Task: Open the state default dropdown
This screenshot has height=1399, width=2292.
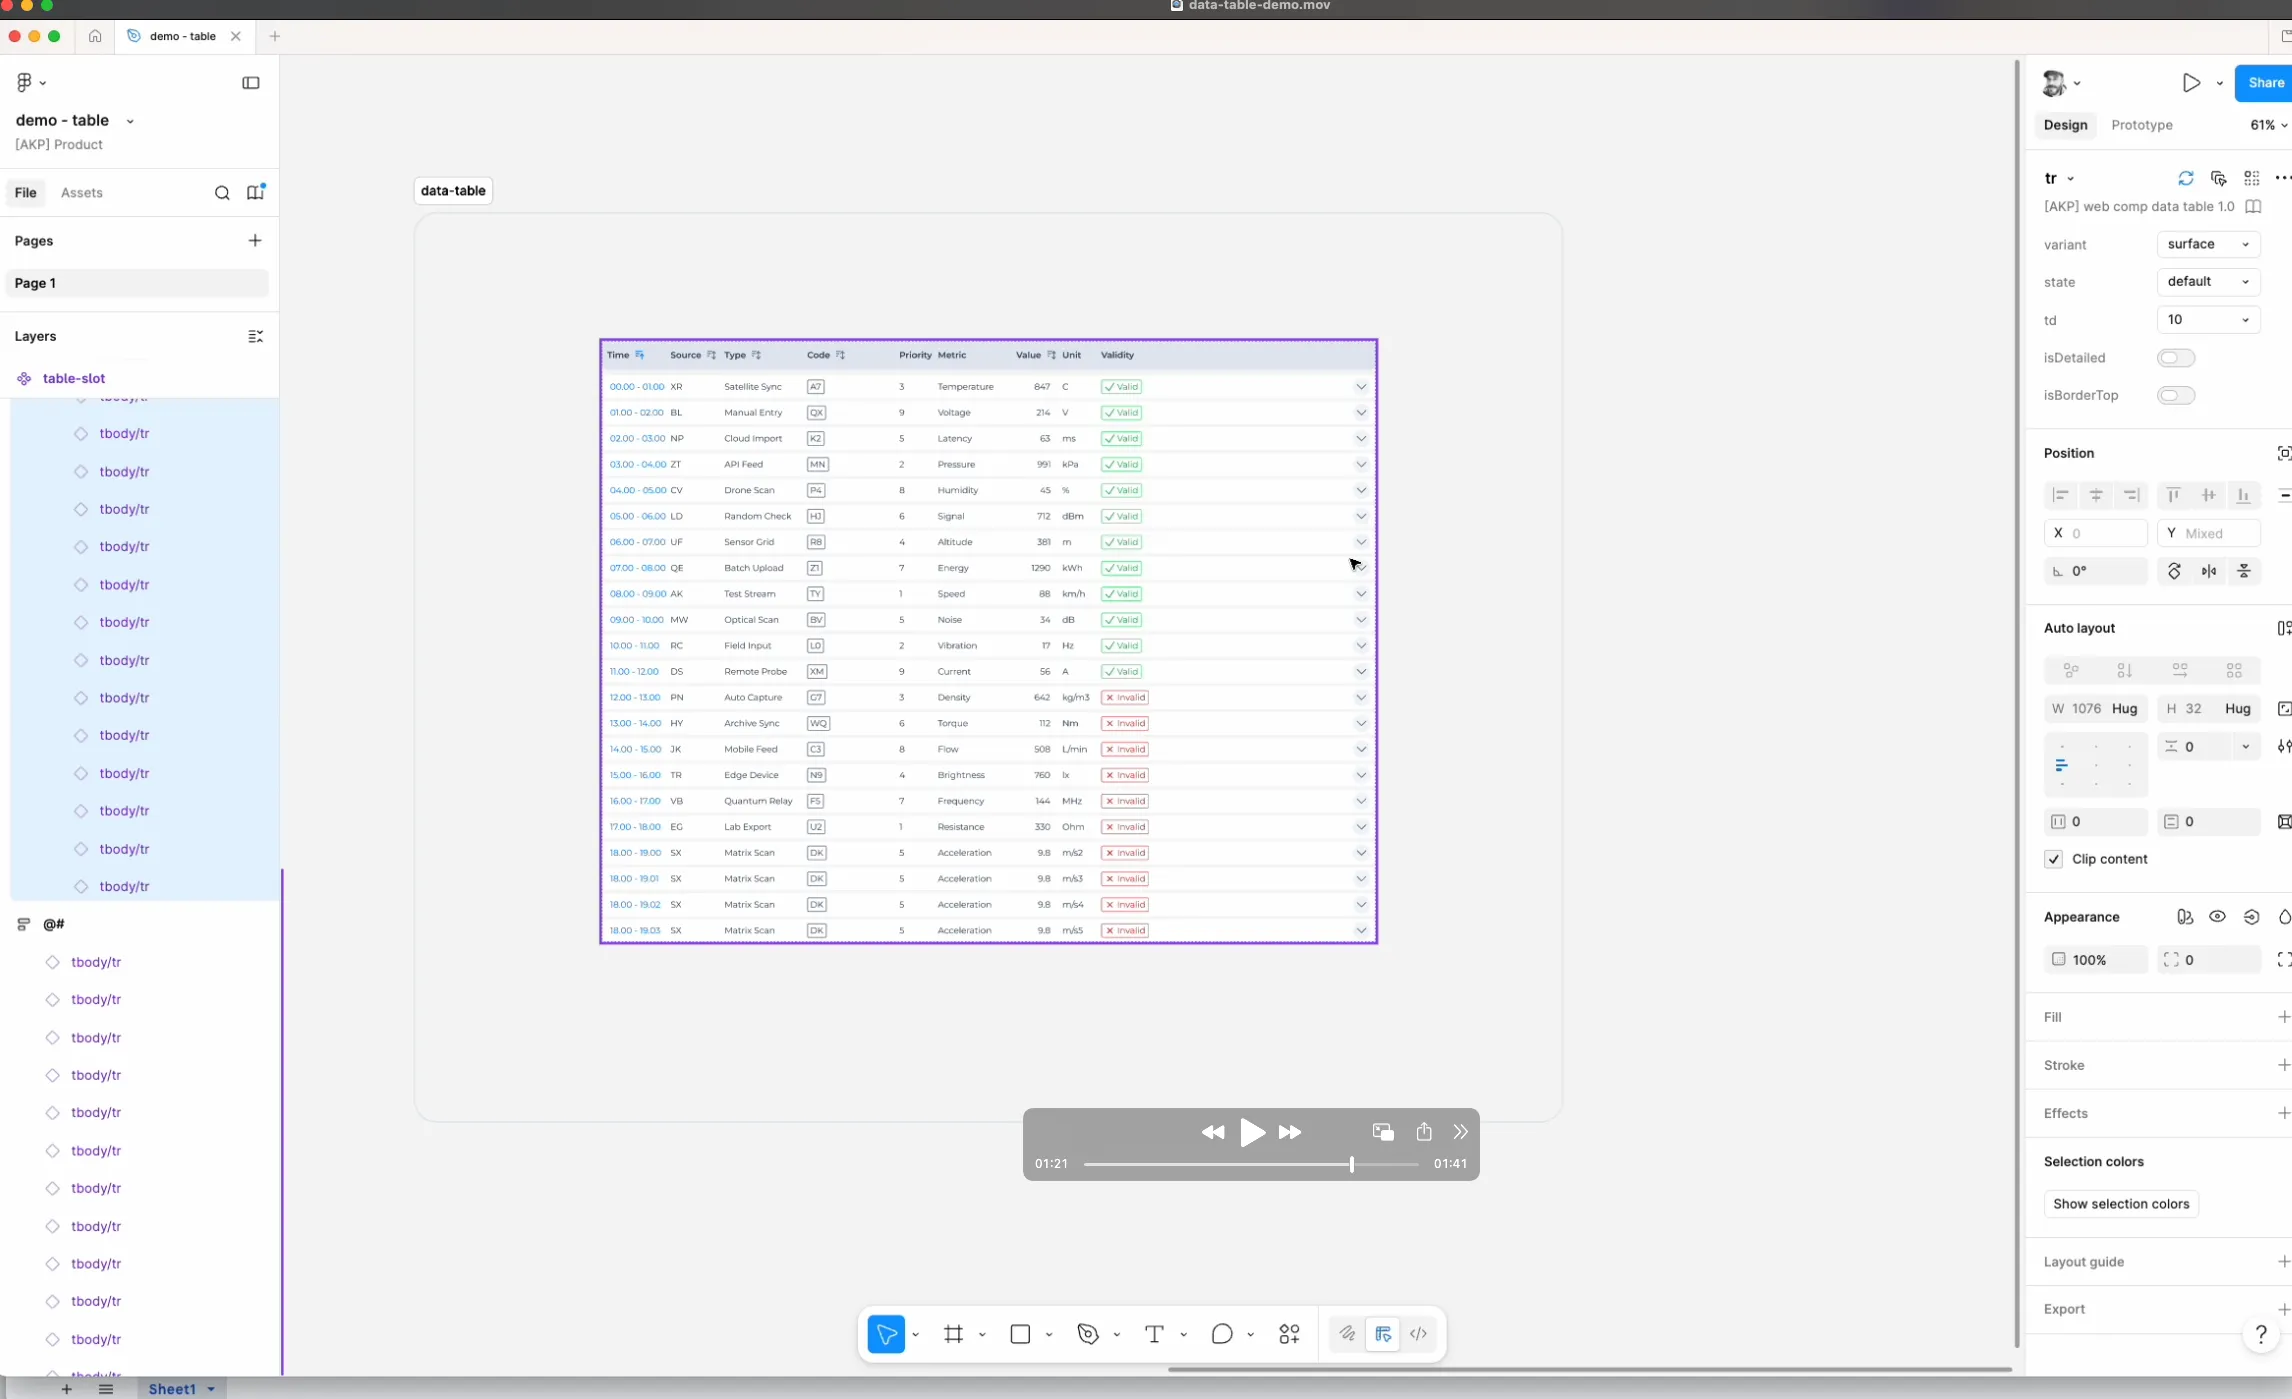Action: (2208, 282)
